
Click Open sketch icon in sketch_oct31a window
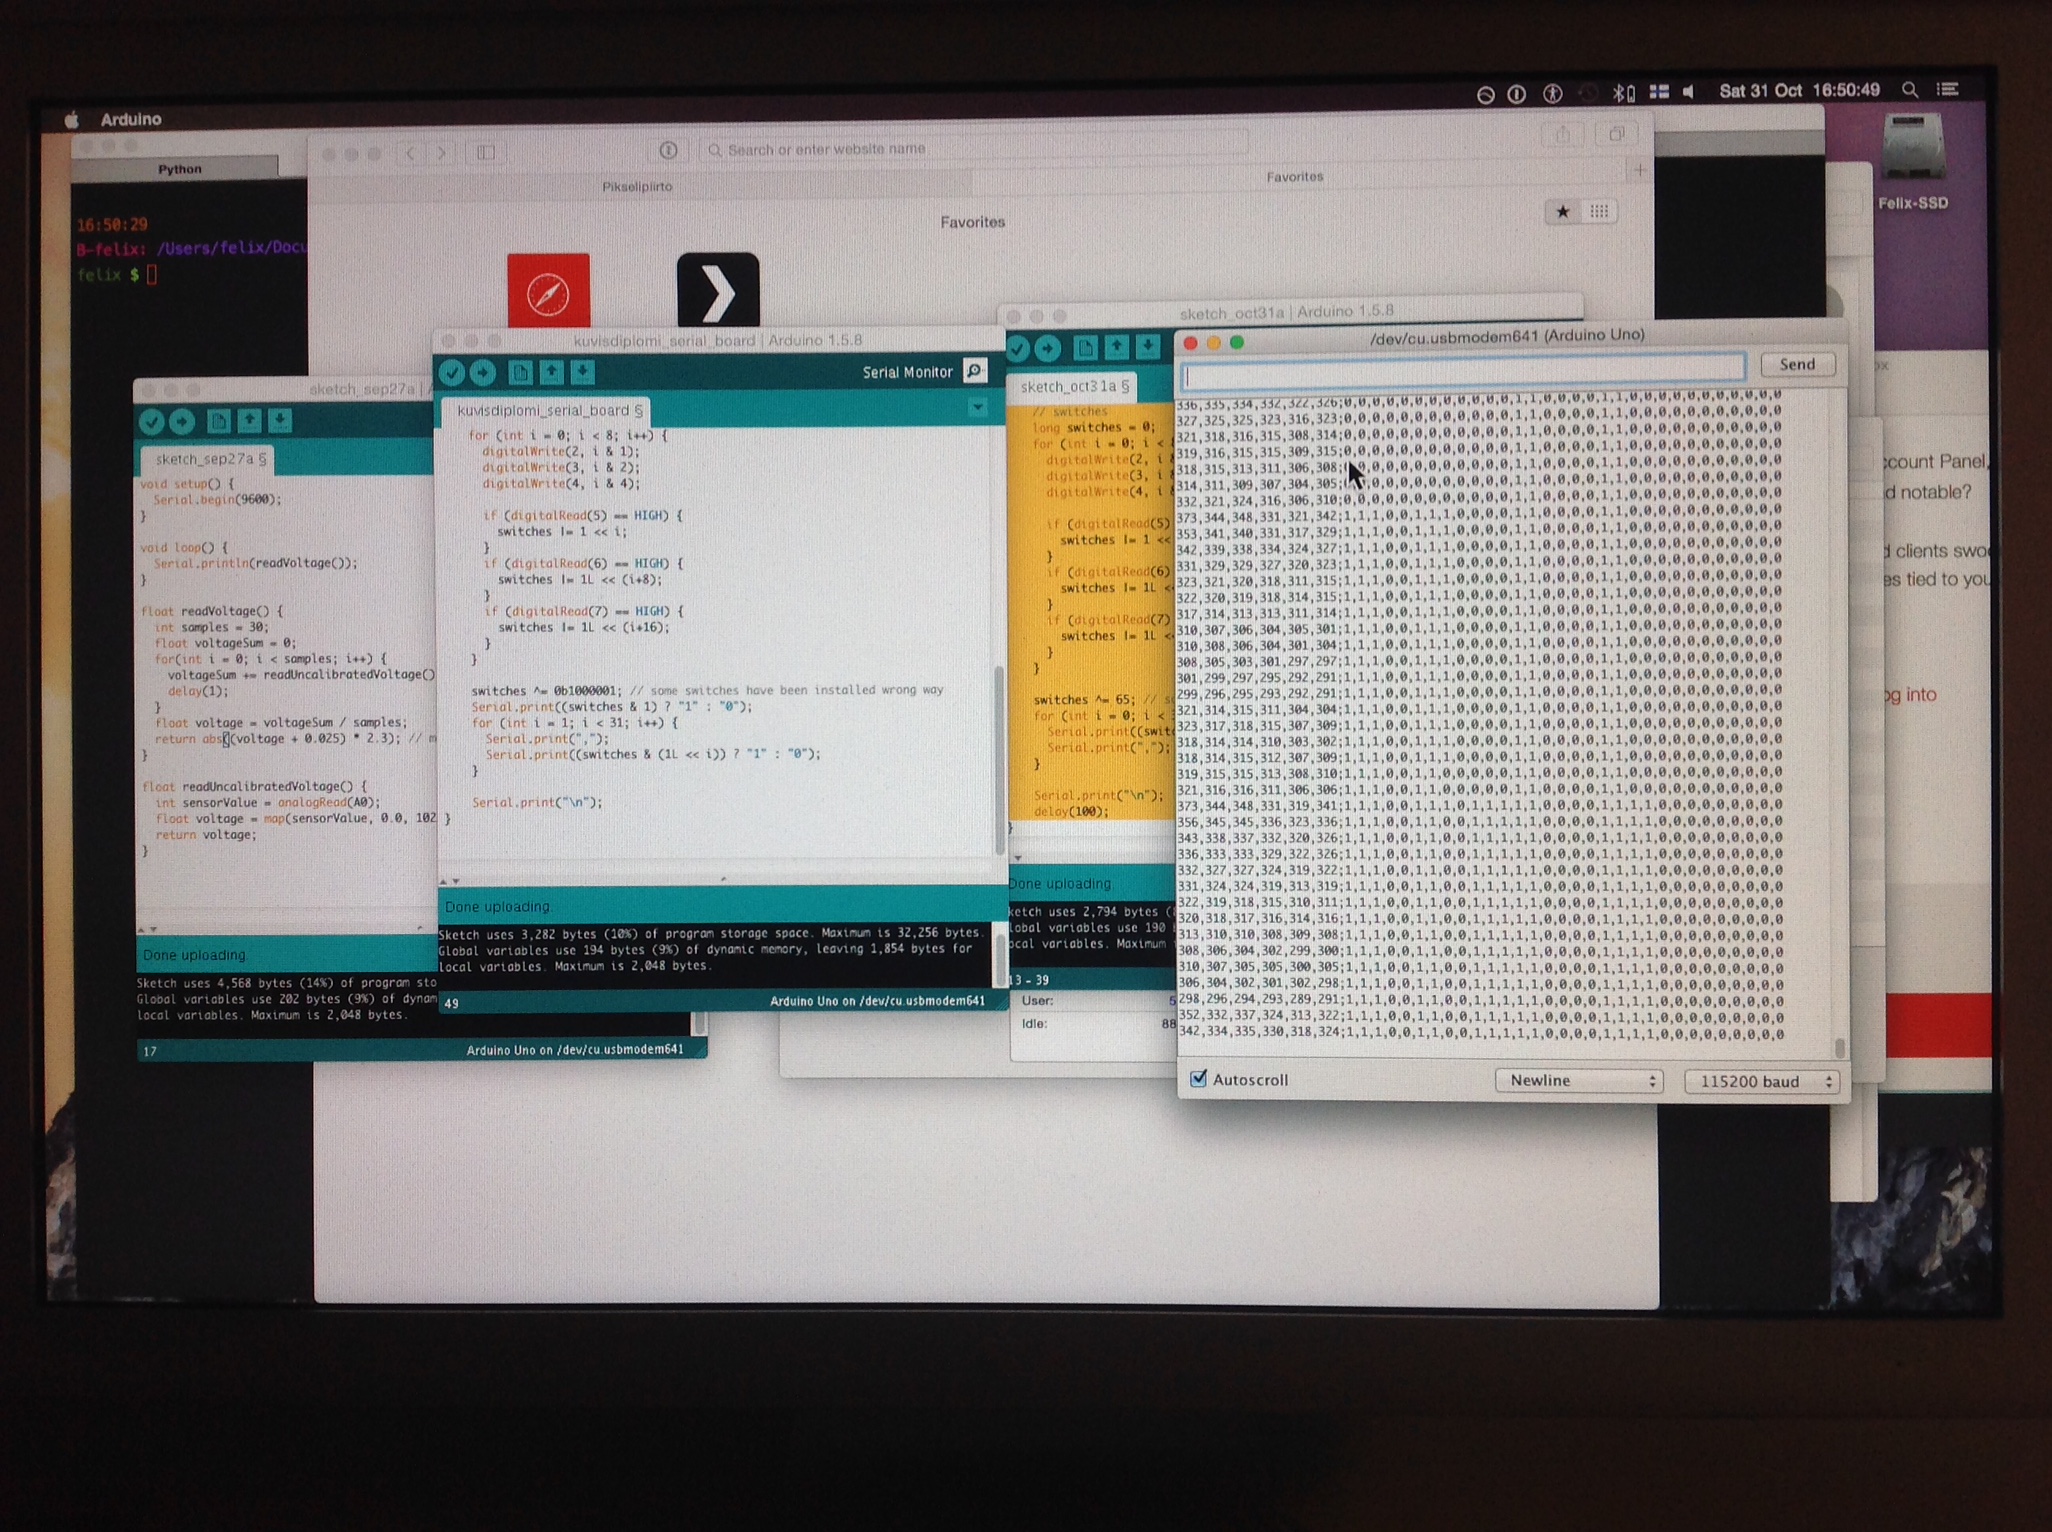click(1116, 346)
